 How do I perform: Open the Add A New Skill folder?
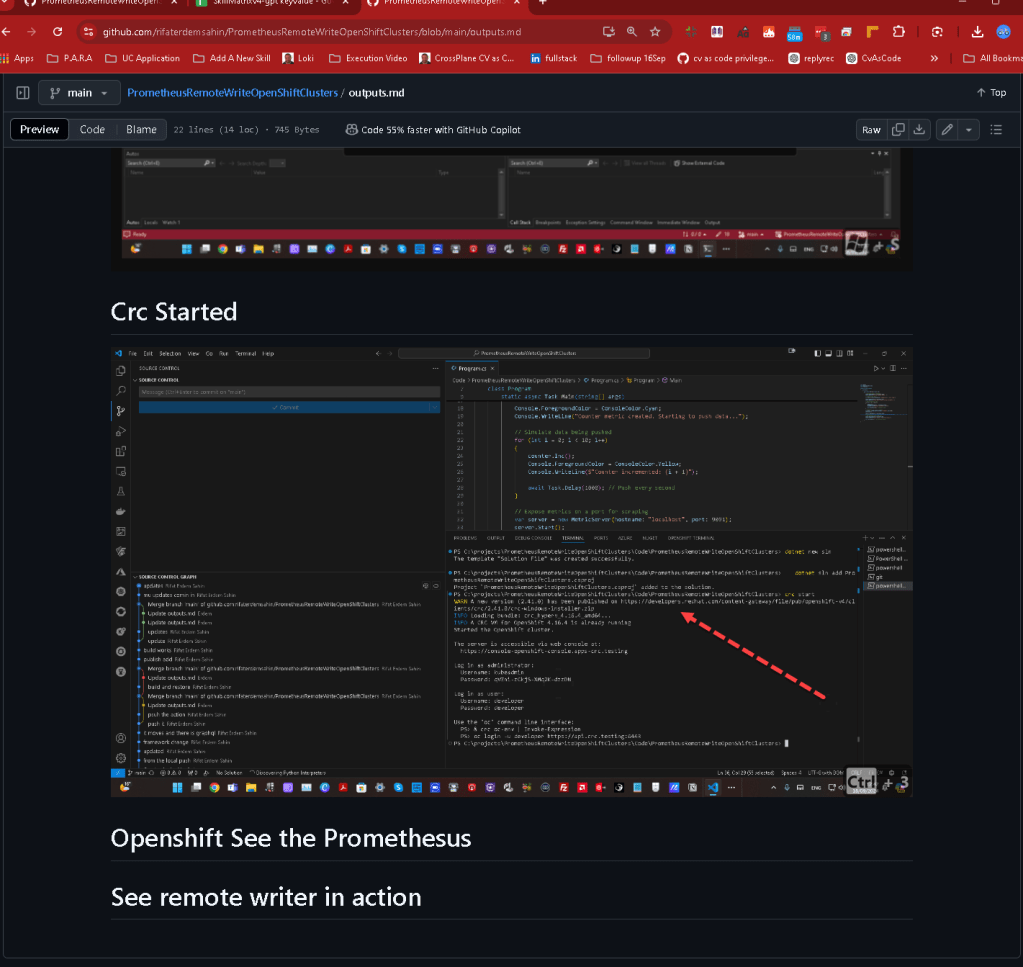click(x=232, y=58)
